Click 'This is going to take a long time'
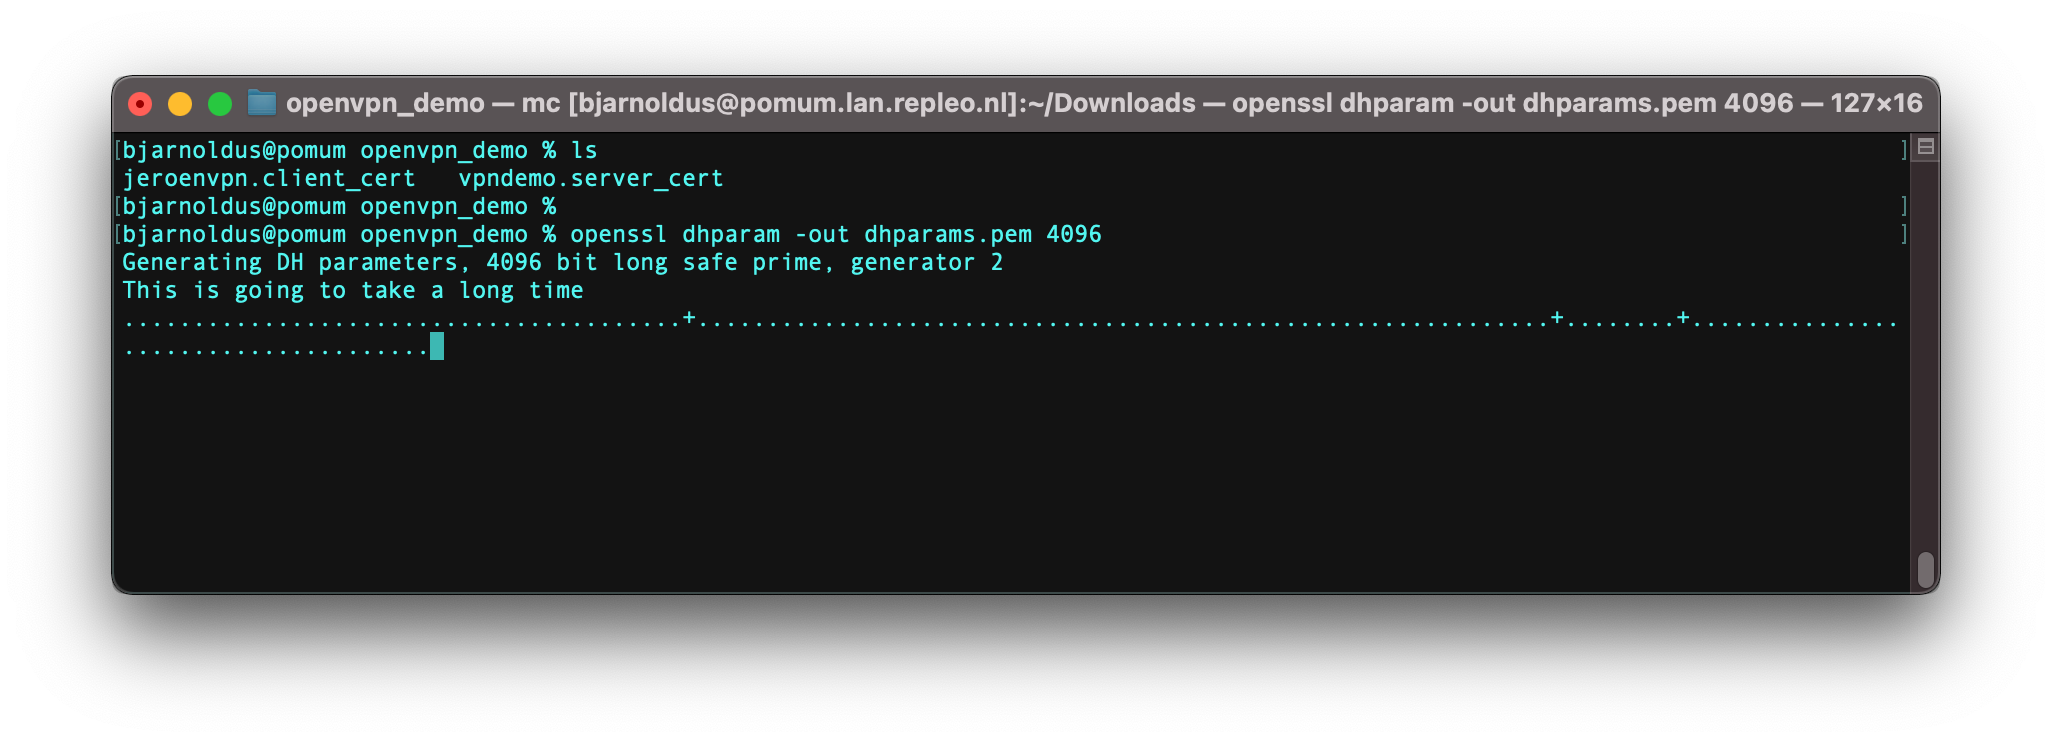 click(353, 290)
